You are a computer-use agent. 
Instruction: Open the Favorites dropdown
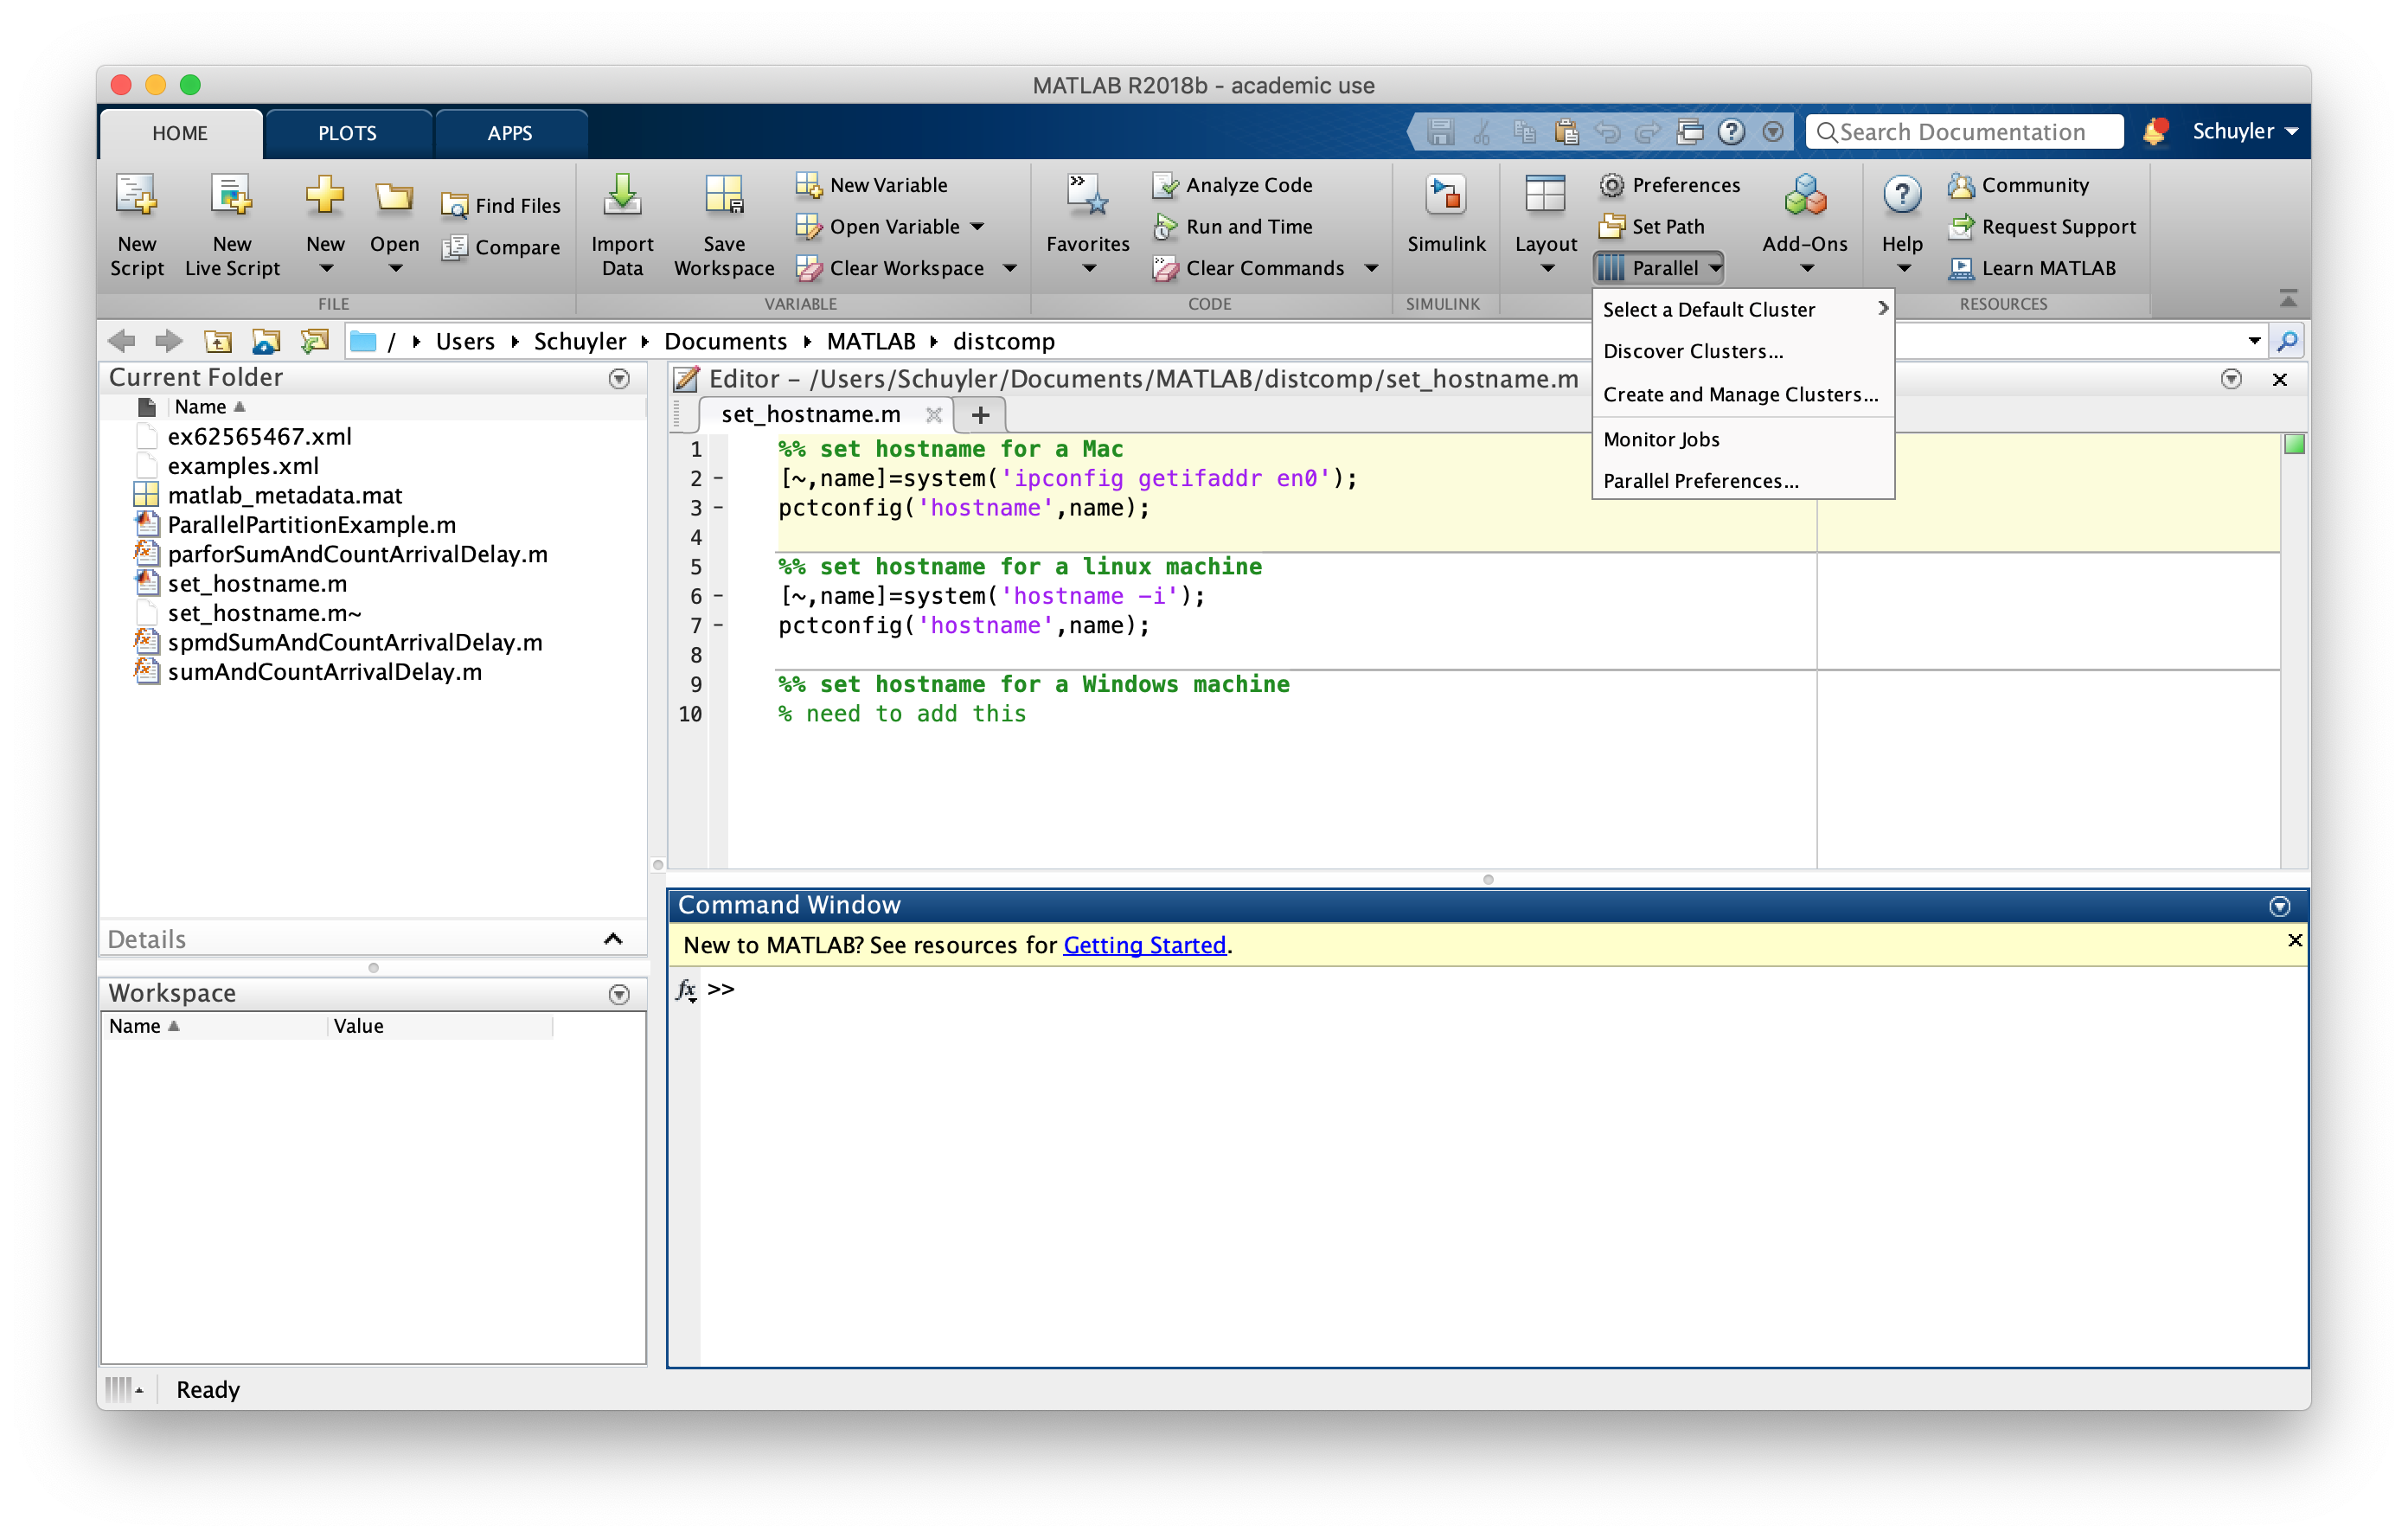click(1088, 225)
